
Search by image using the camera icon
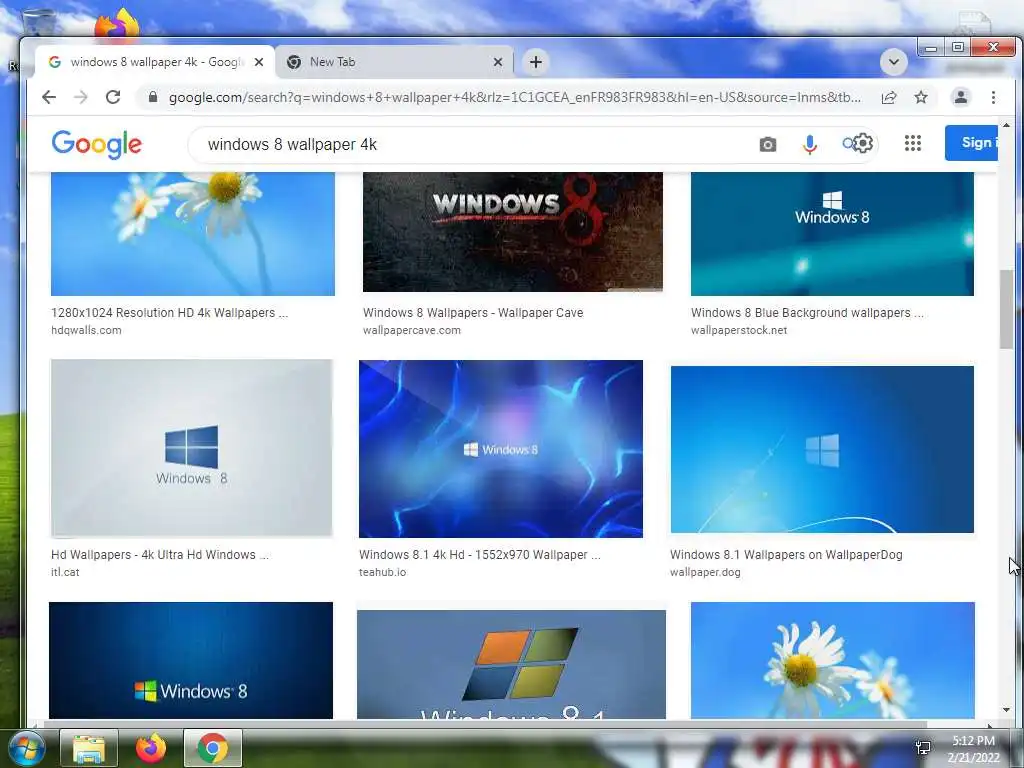point(768,144)
